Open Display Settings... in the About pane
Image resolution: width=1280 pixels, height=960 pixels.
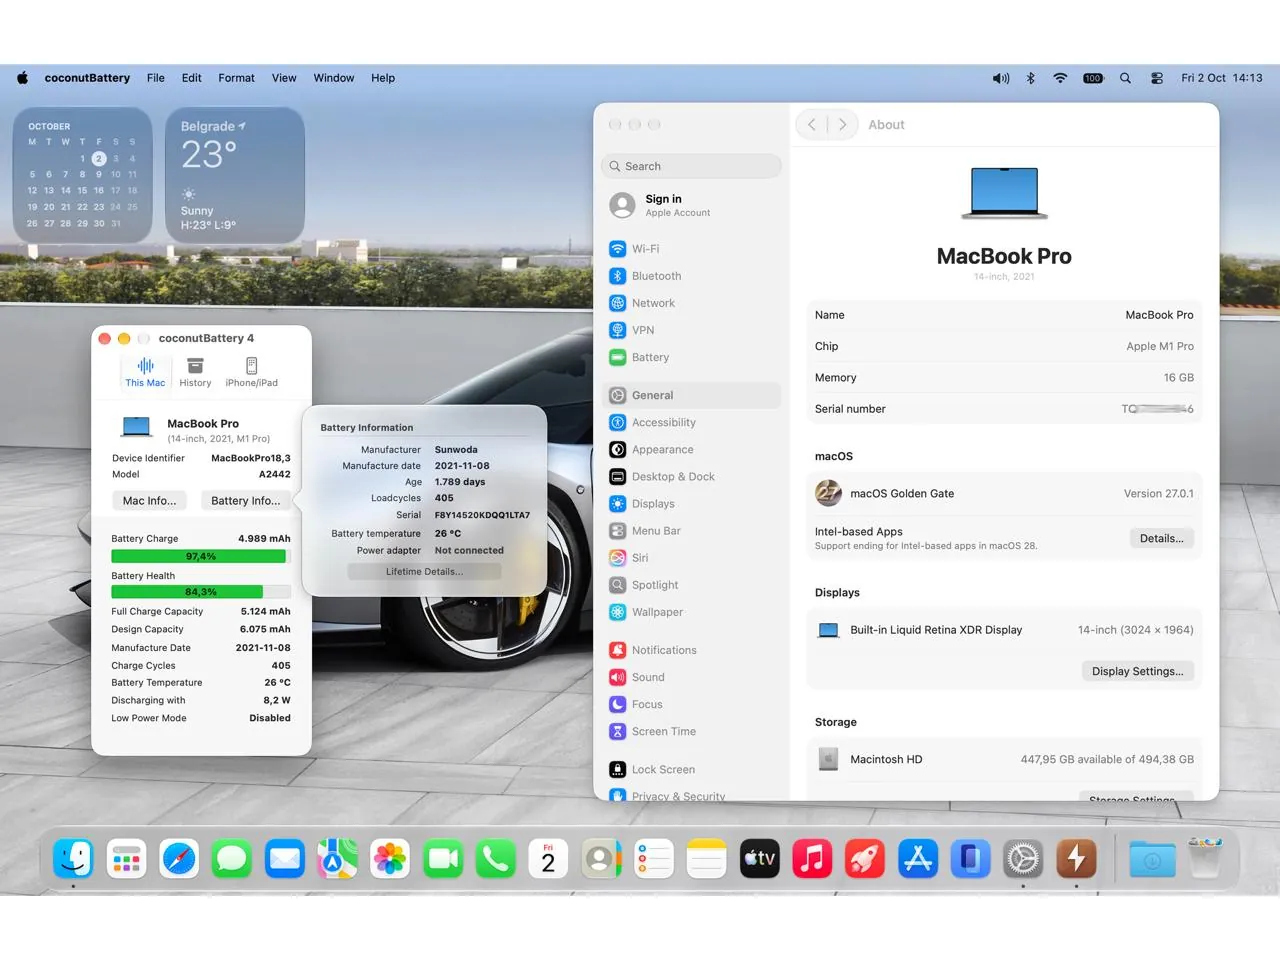point(1137,671)
